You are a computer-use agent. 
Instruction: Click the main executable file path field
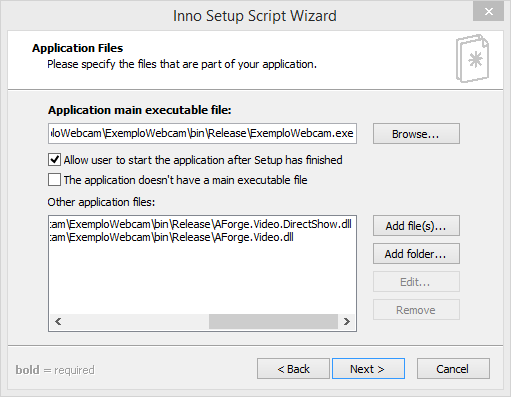tap(202, 133)
